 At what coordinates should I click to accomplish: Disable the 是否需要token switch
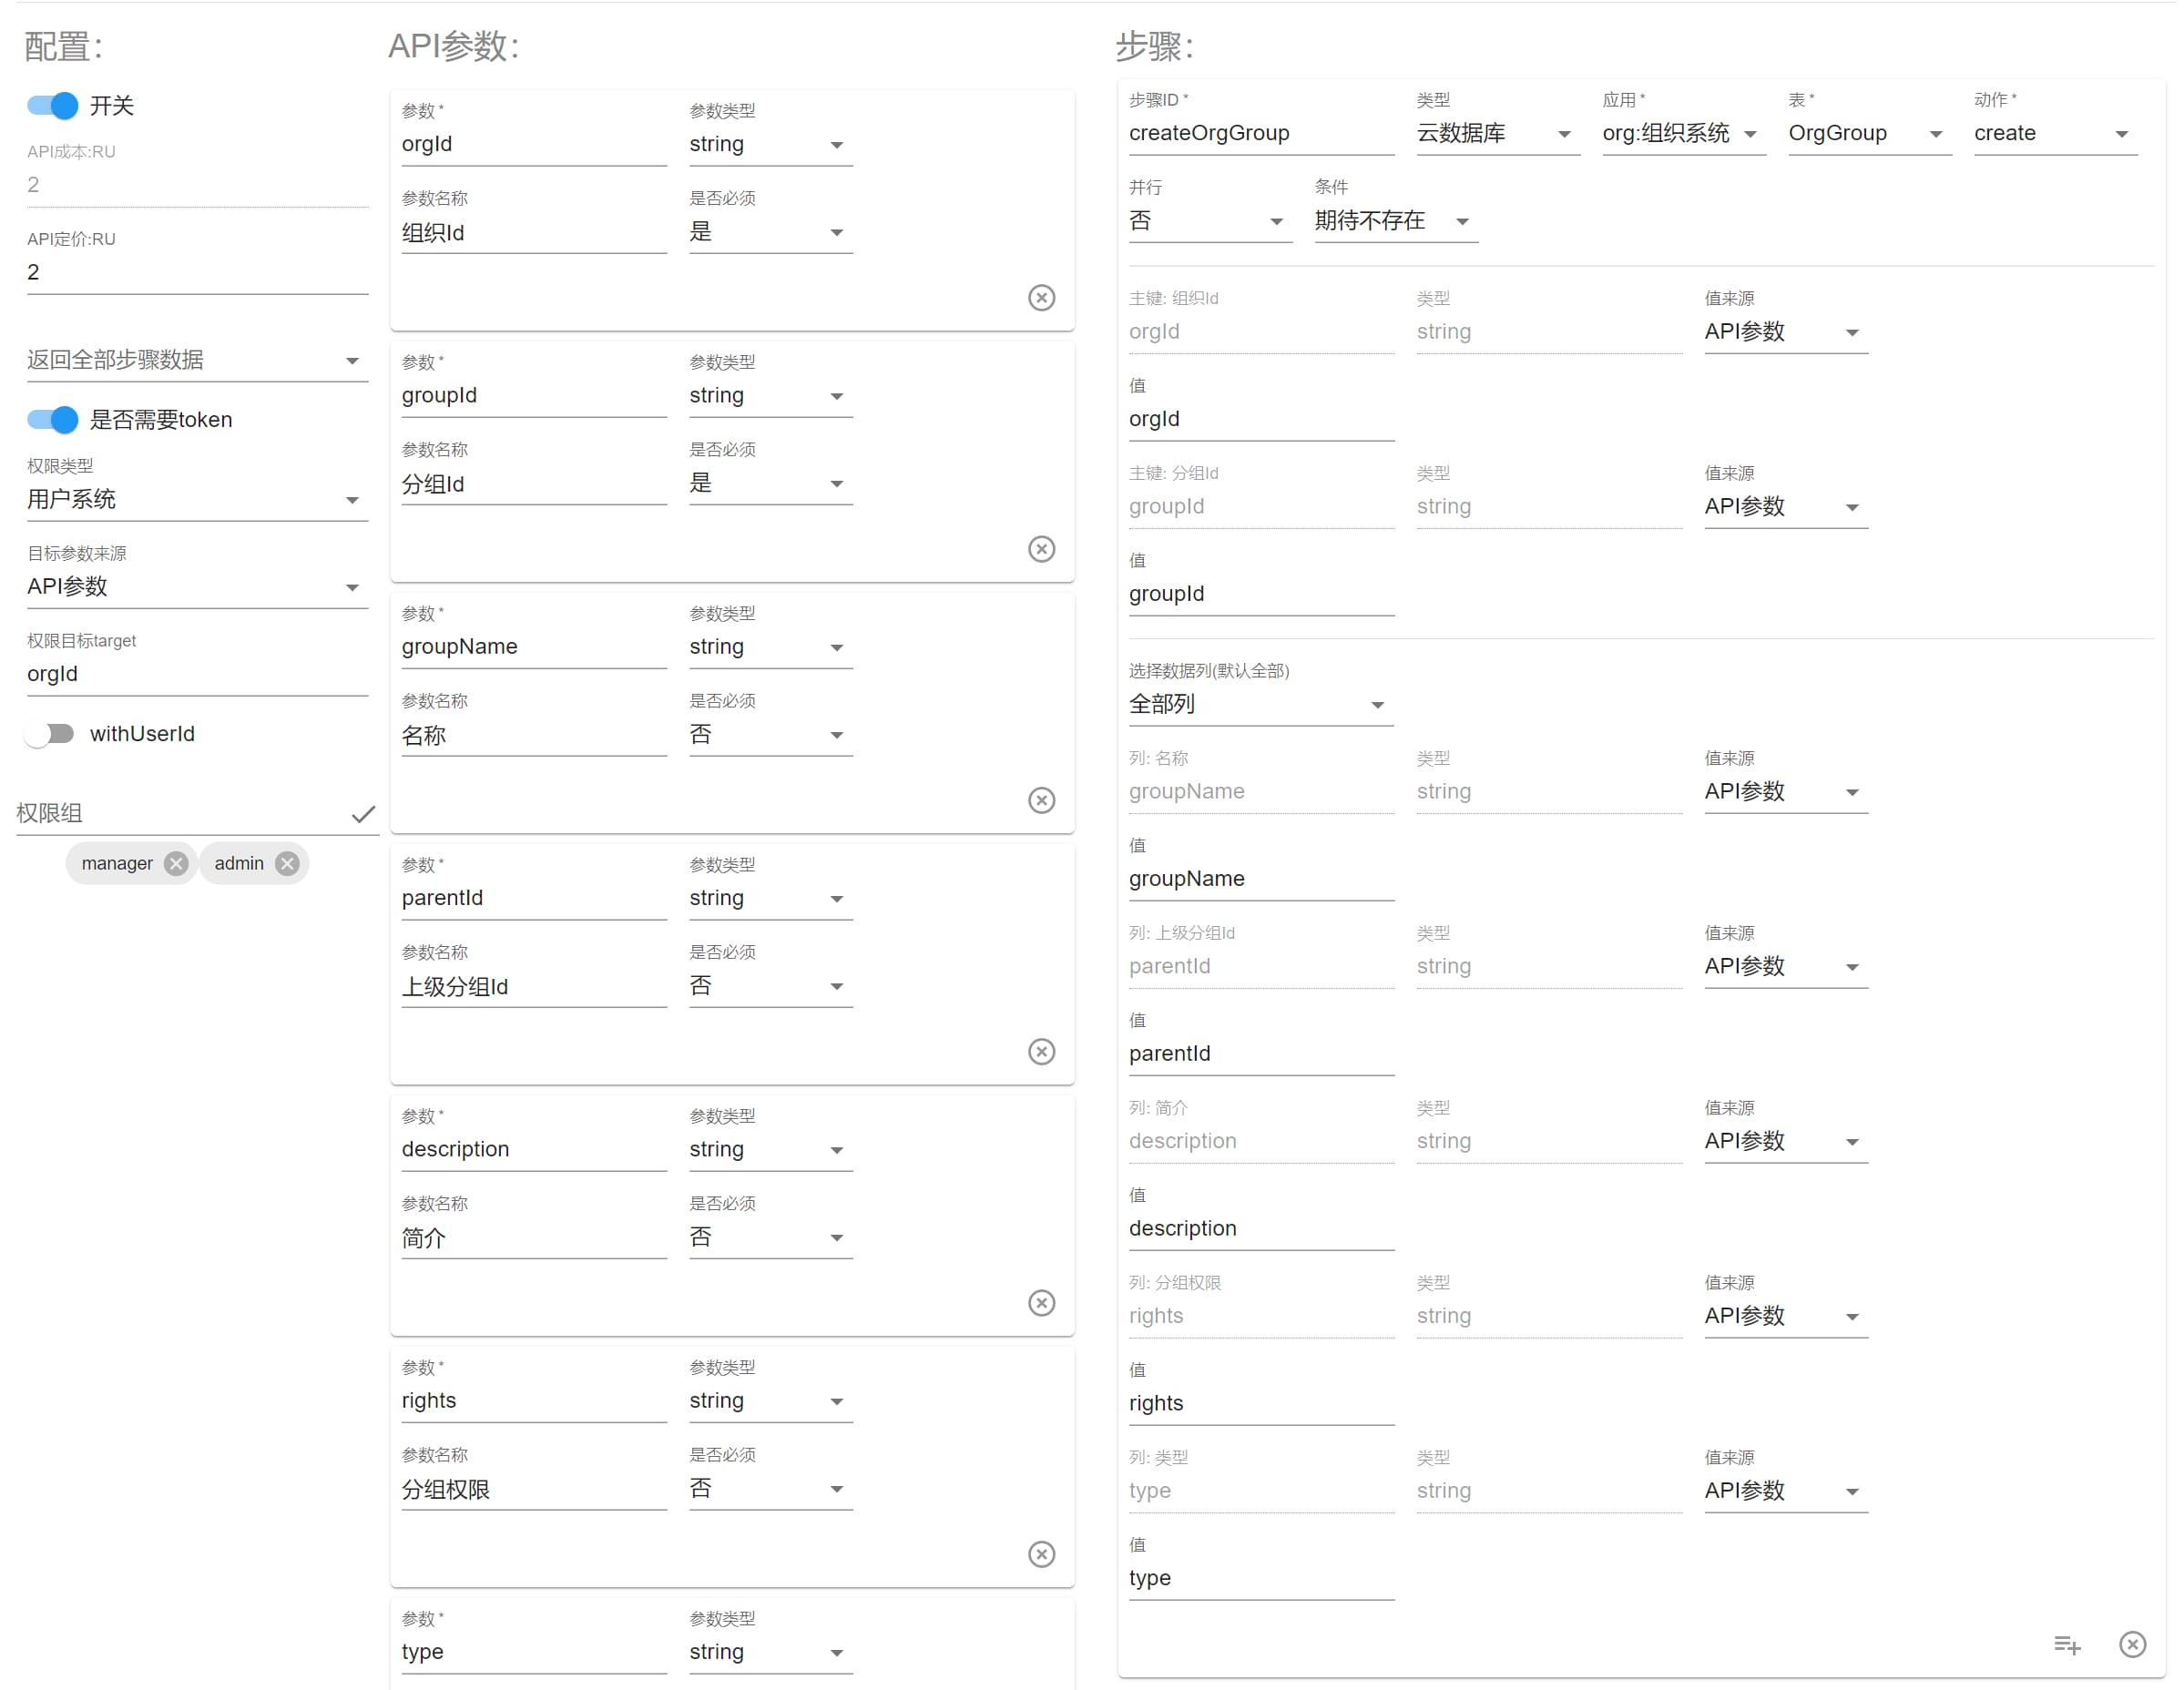53,420
